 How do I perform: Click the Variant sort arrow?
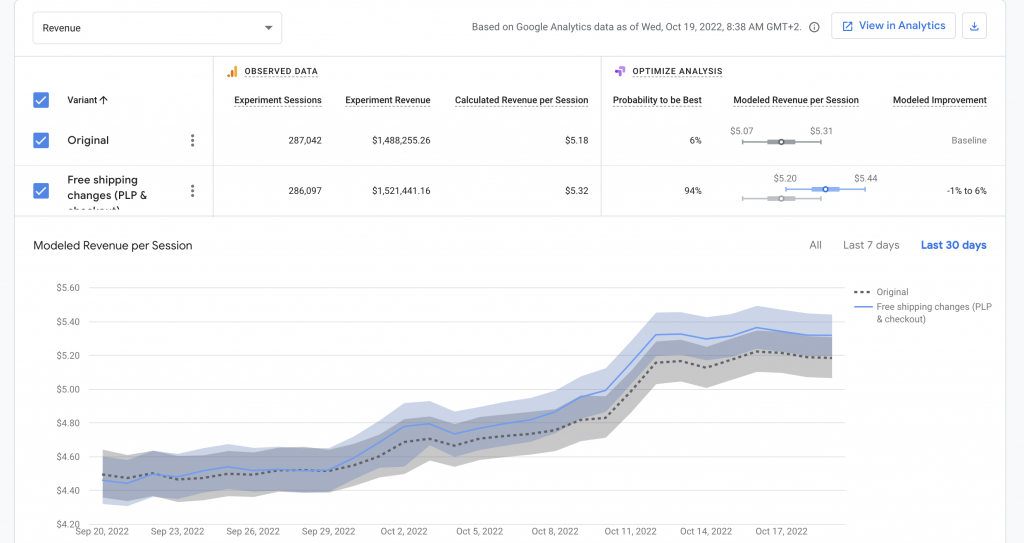click(x=104, y=100)
